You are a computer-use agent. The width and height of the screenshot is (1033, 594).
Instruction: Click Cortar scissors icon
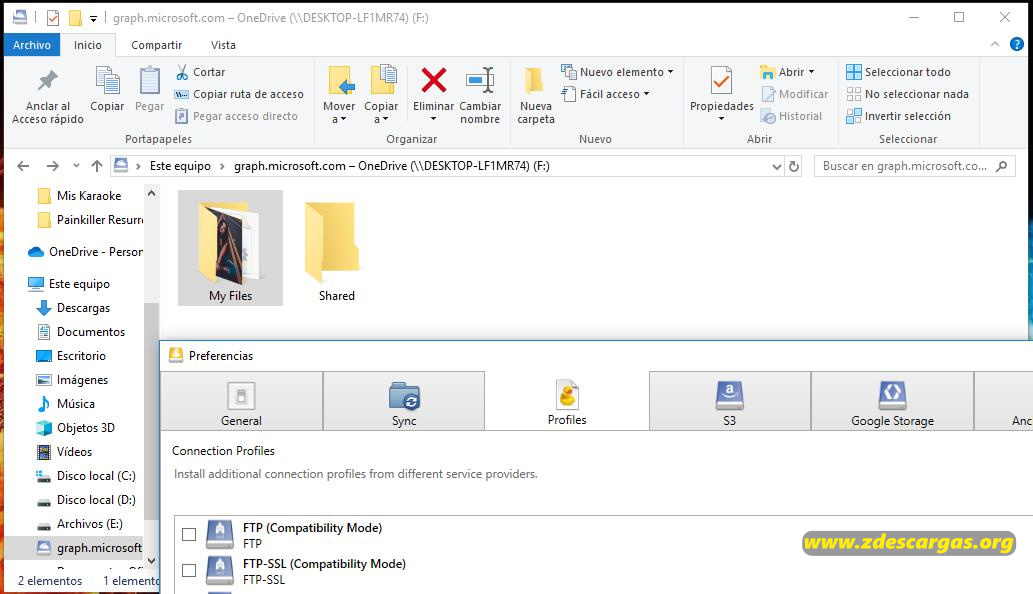(182, 72)
